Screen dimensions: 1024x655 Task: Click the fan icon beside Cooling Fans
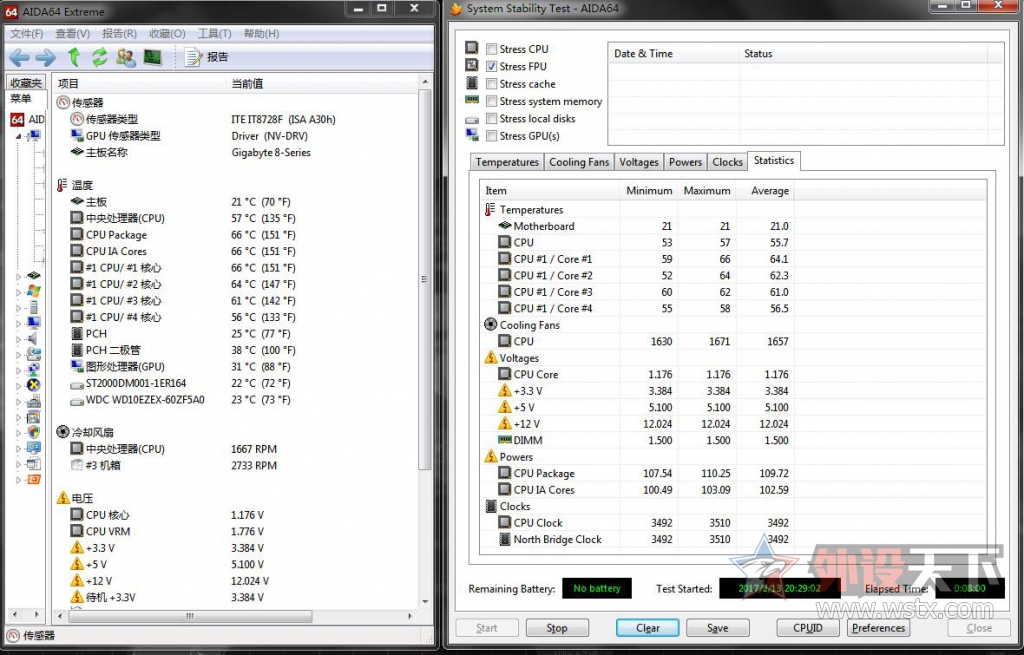(x=490, y=324)
